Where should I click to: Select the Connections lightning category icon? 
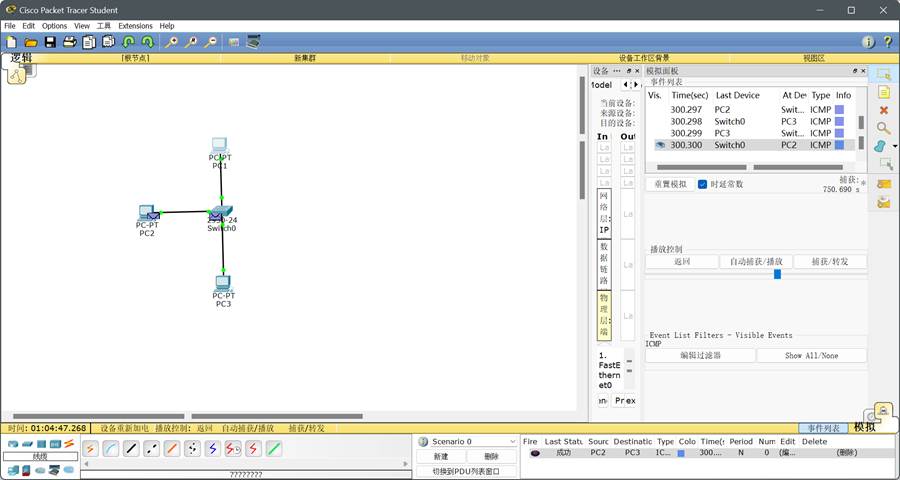[x=69, y=444]
